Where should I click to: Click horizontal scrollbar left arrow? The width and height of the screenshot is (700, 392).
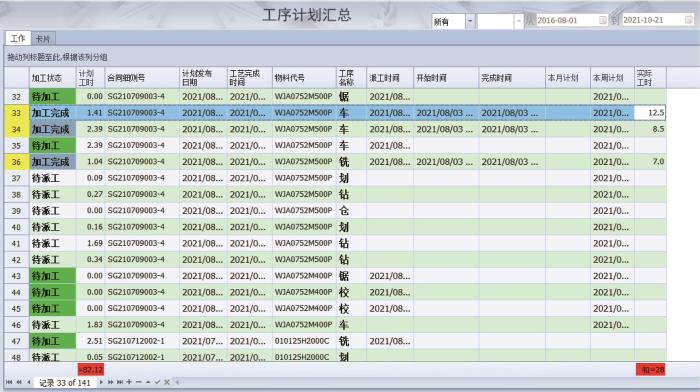(x=177, y=382)
